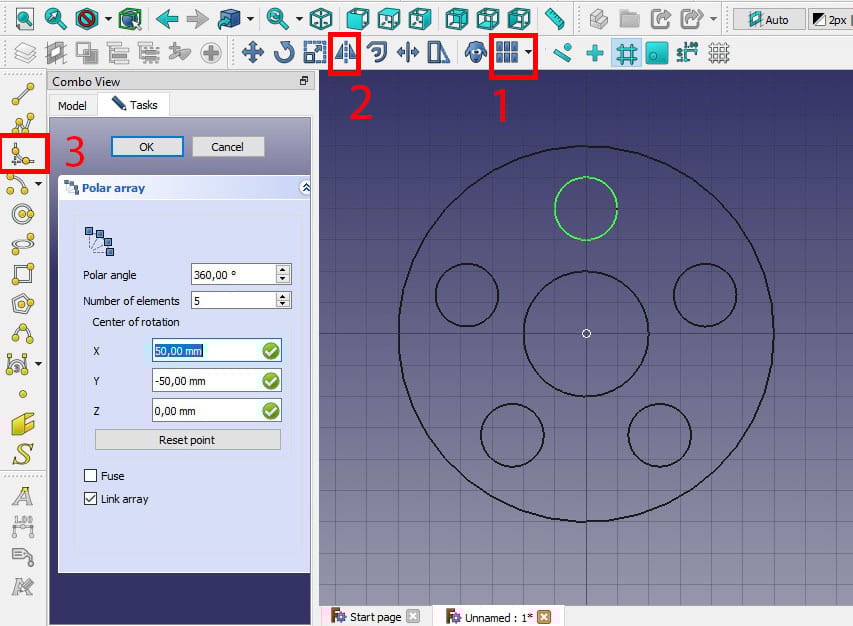Click the Go to linked object icon
The width and height of the screenshot is (853, 626).
pos(229,19)
